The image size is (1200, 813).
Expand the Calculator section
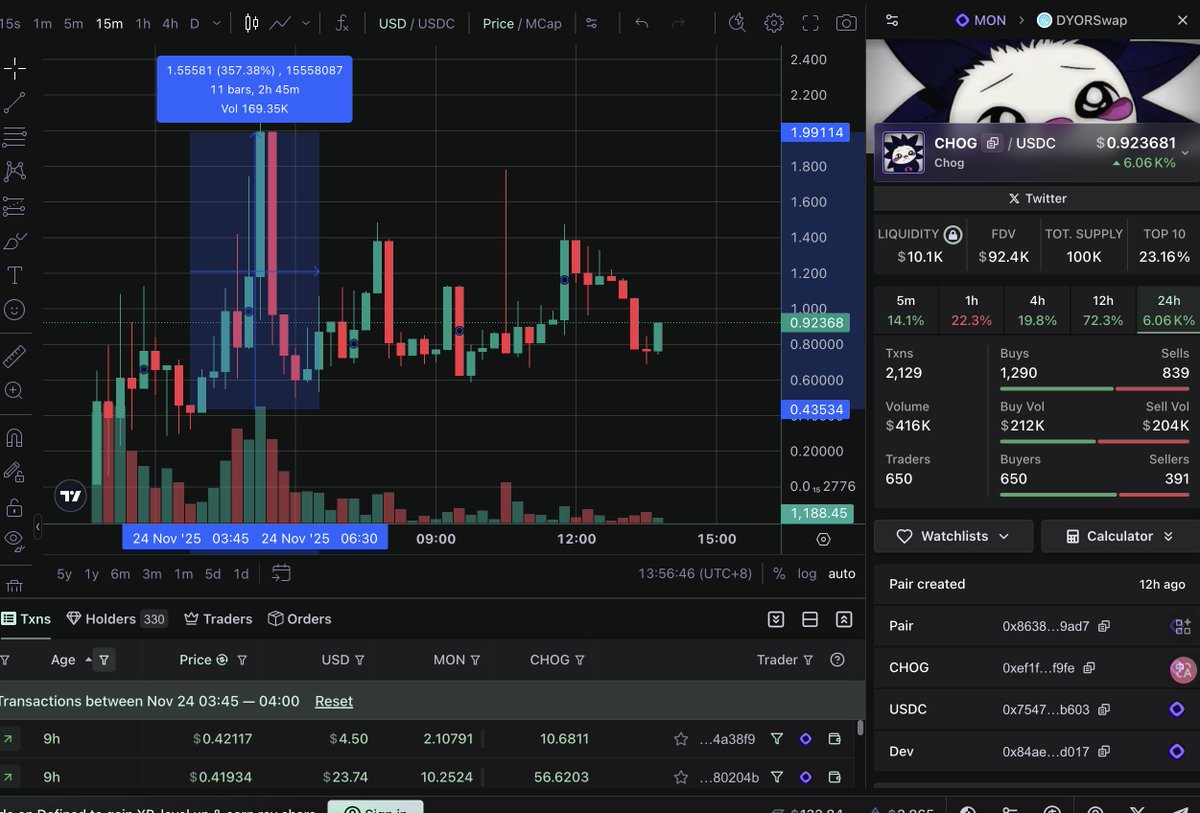point(1120,536)
